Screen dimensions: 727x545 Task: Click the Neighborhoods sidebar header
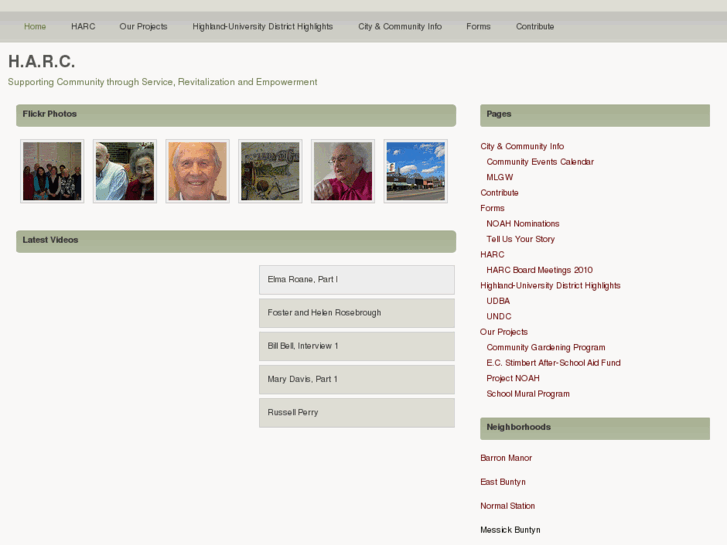tap(595, 429)
